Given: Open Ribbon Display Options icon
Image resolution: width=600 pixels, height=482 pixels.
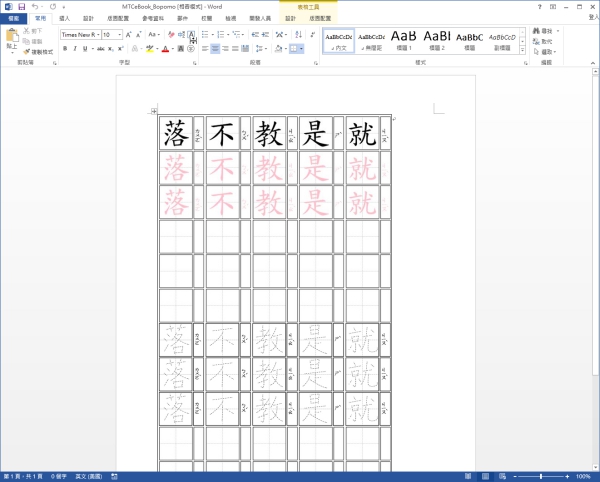Looking at the screenshot, I should tap(553, 7).
